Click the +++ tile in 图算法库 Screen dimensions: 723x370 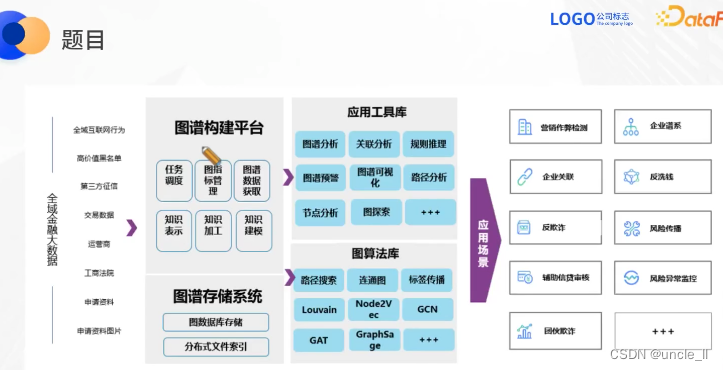(x=429, y=340)
